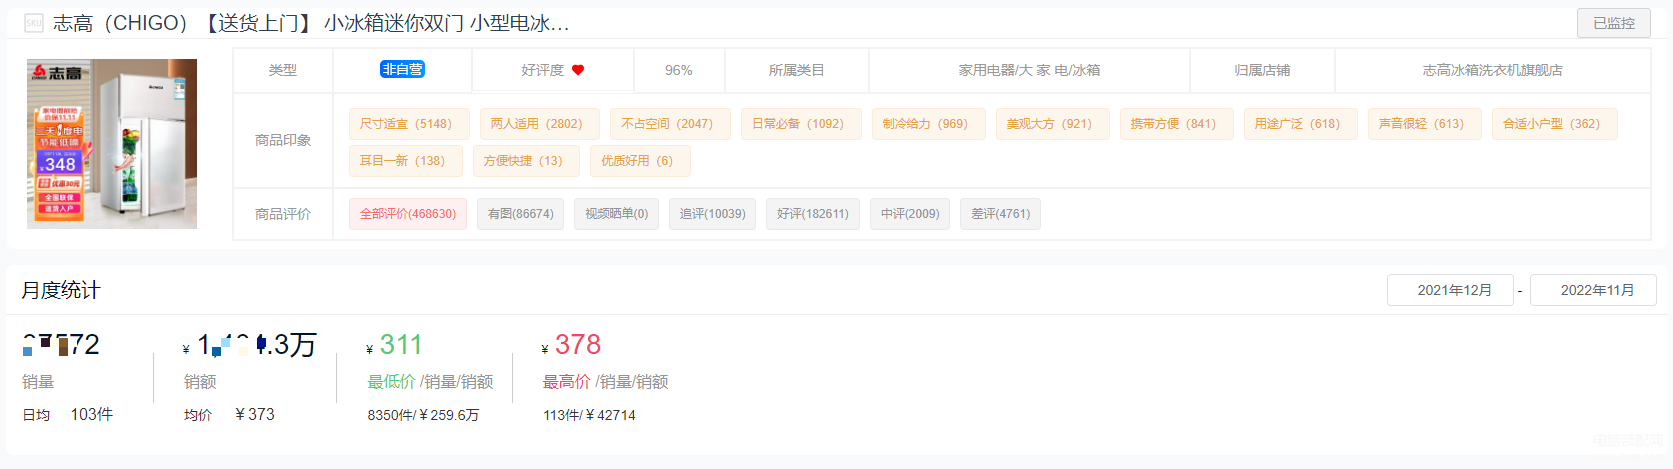
Task: Click the lowest price value 311
Action: point(401,345)
